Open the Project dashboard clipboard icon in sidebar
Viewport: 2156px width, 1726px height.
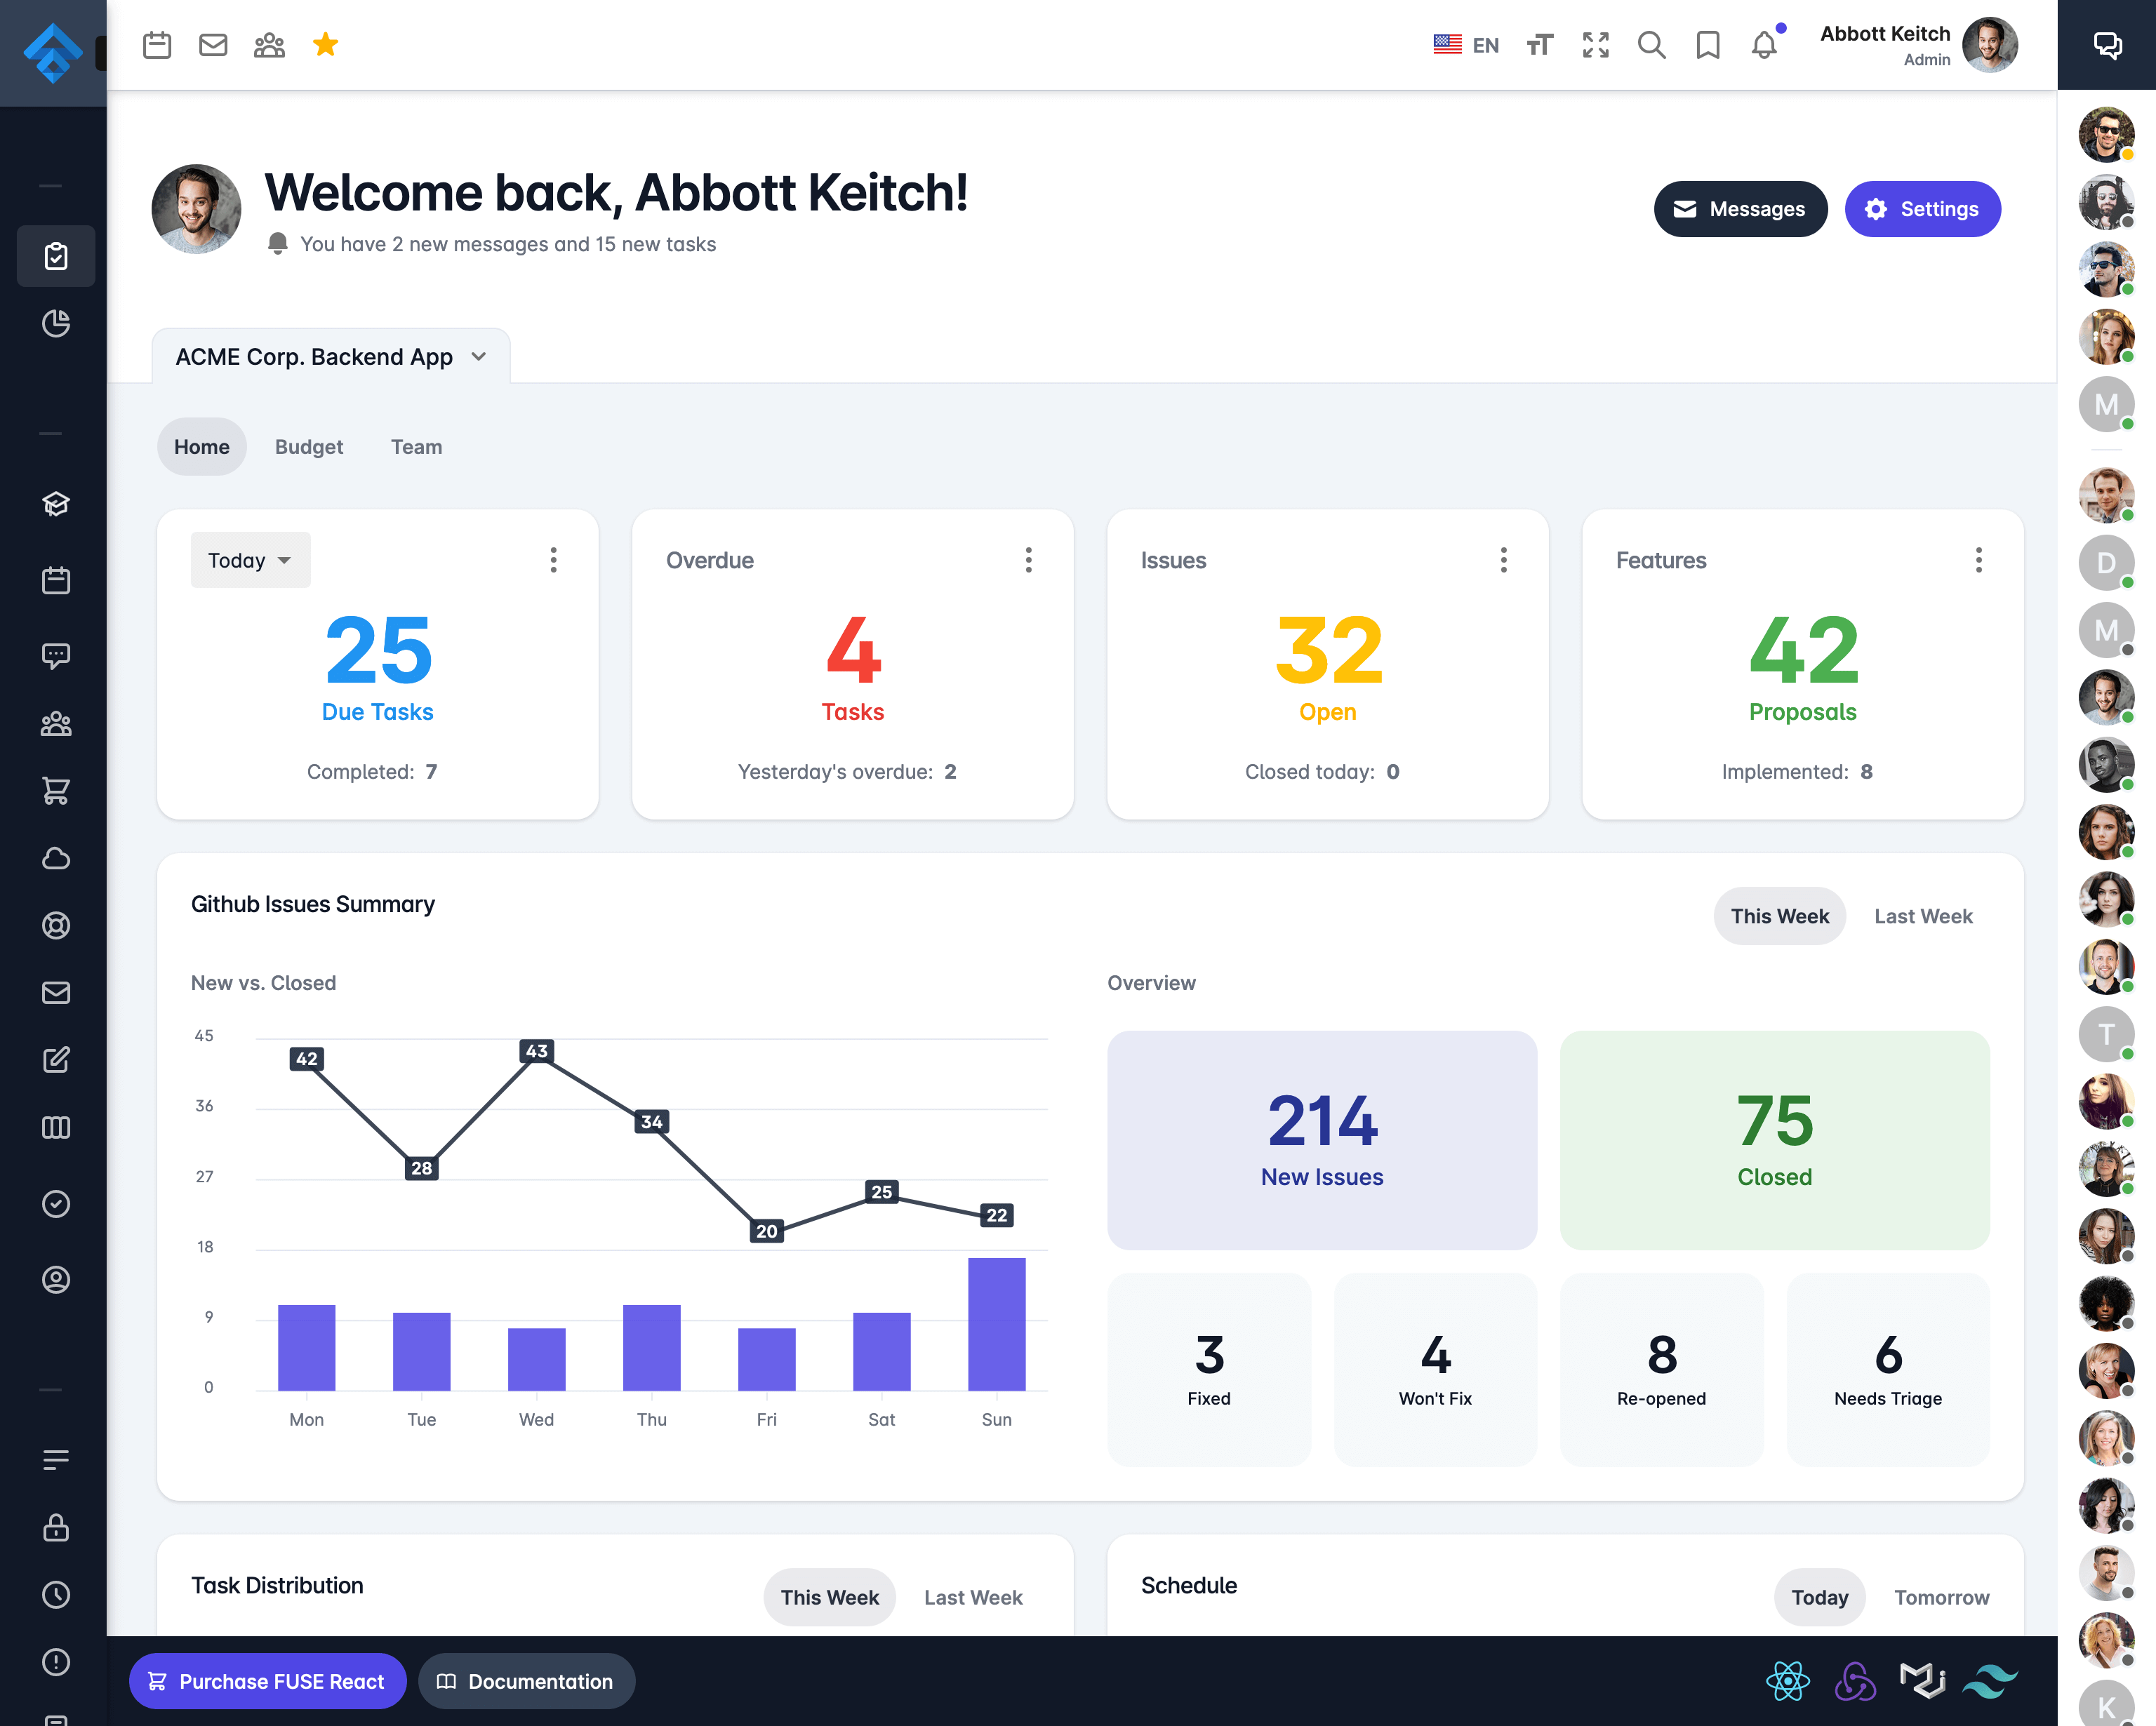[56, 256]
